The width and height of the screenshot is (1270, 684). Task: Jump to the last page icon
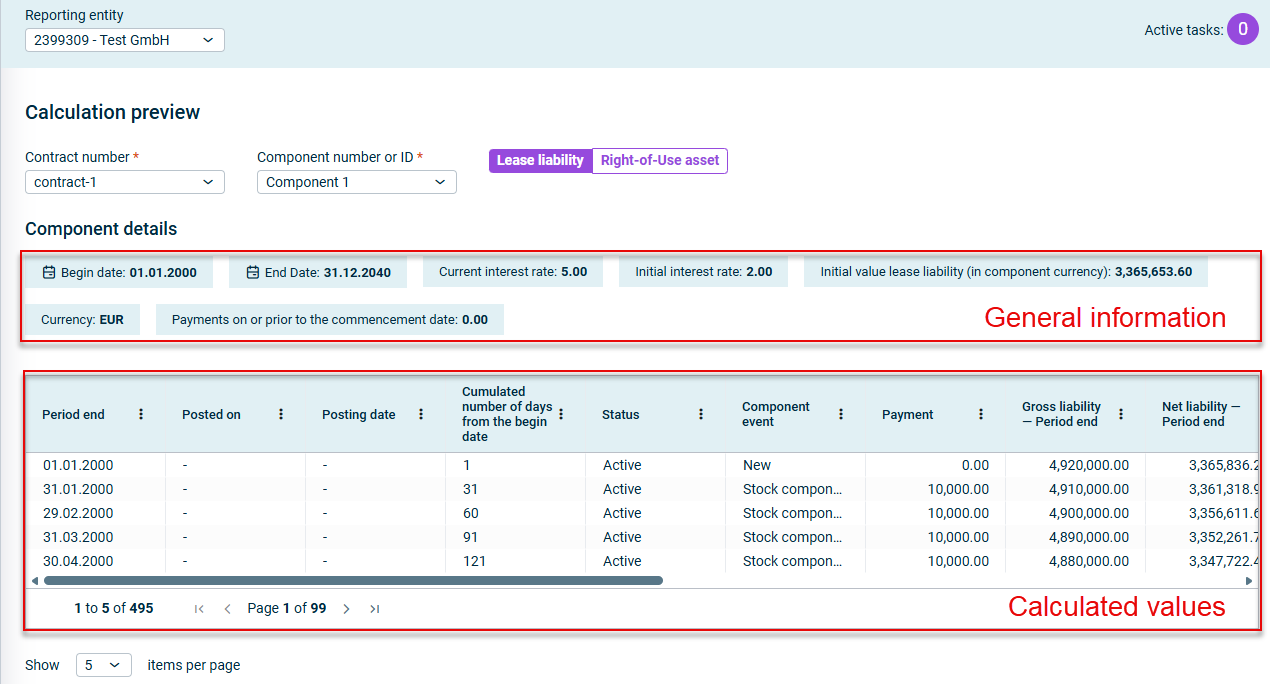[x=374, y=608]
